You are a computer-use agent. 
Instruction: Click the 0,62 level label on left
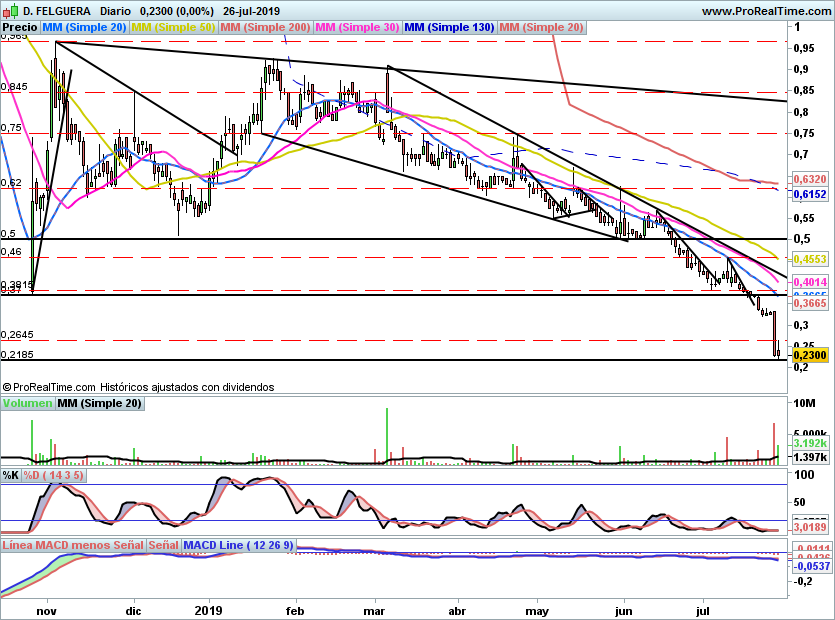pos(11,183)
